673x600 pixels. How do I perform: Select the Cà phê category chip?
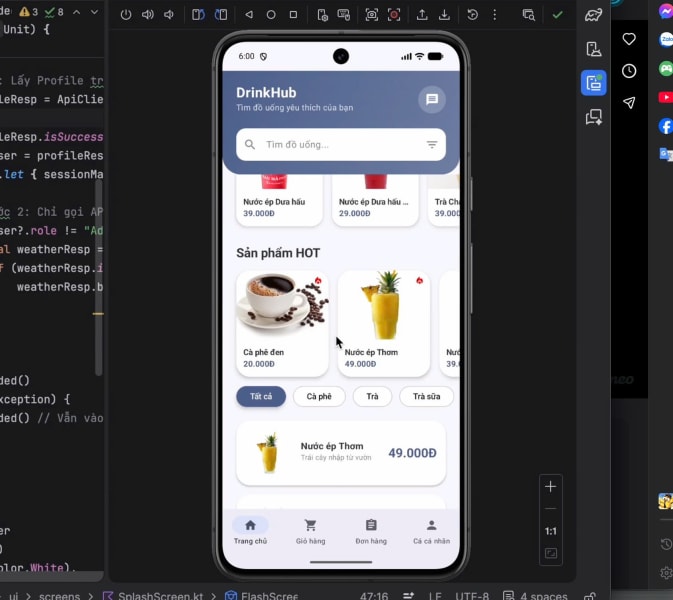click(x=319, y=396)
